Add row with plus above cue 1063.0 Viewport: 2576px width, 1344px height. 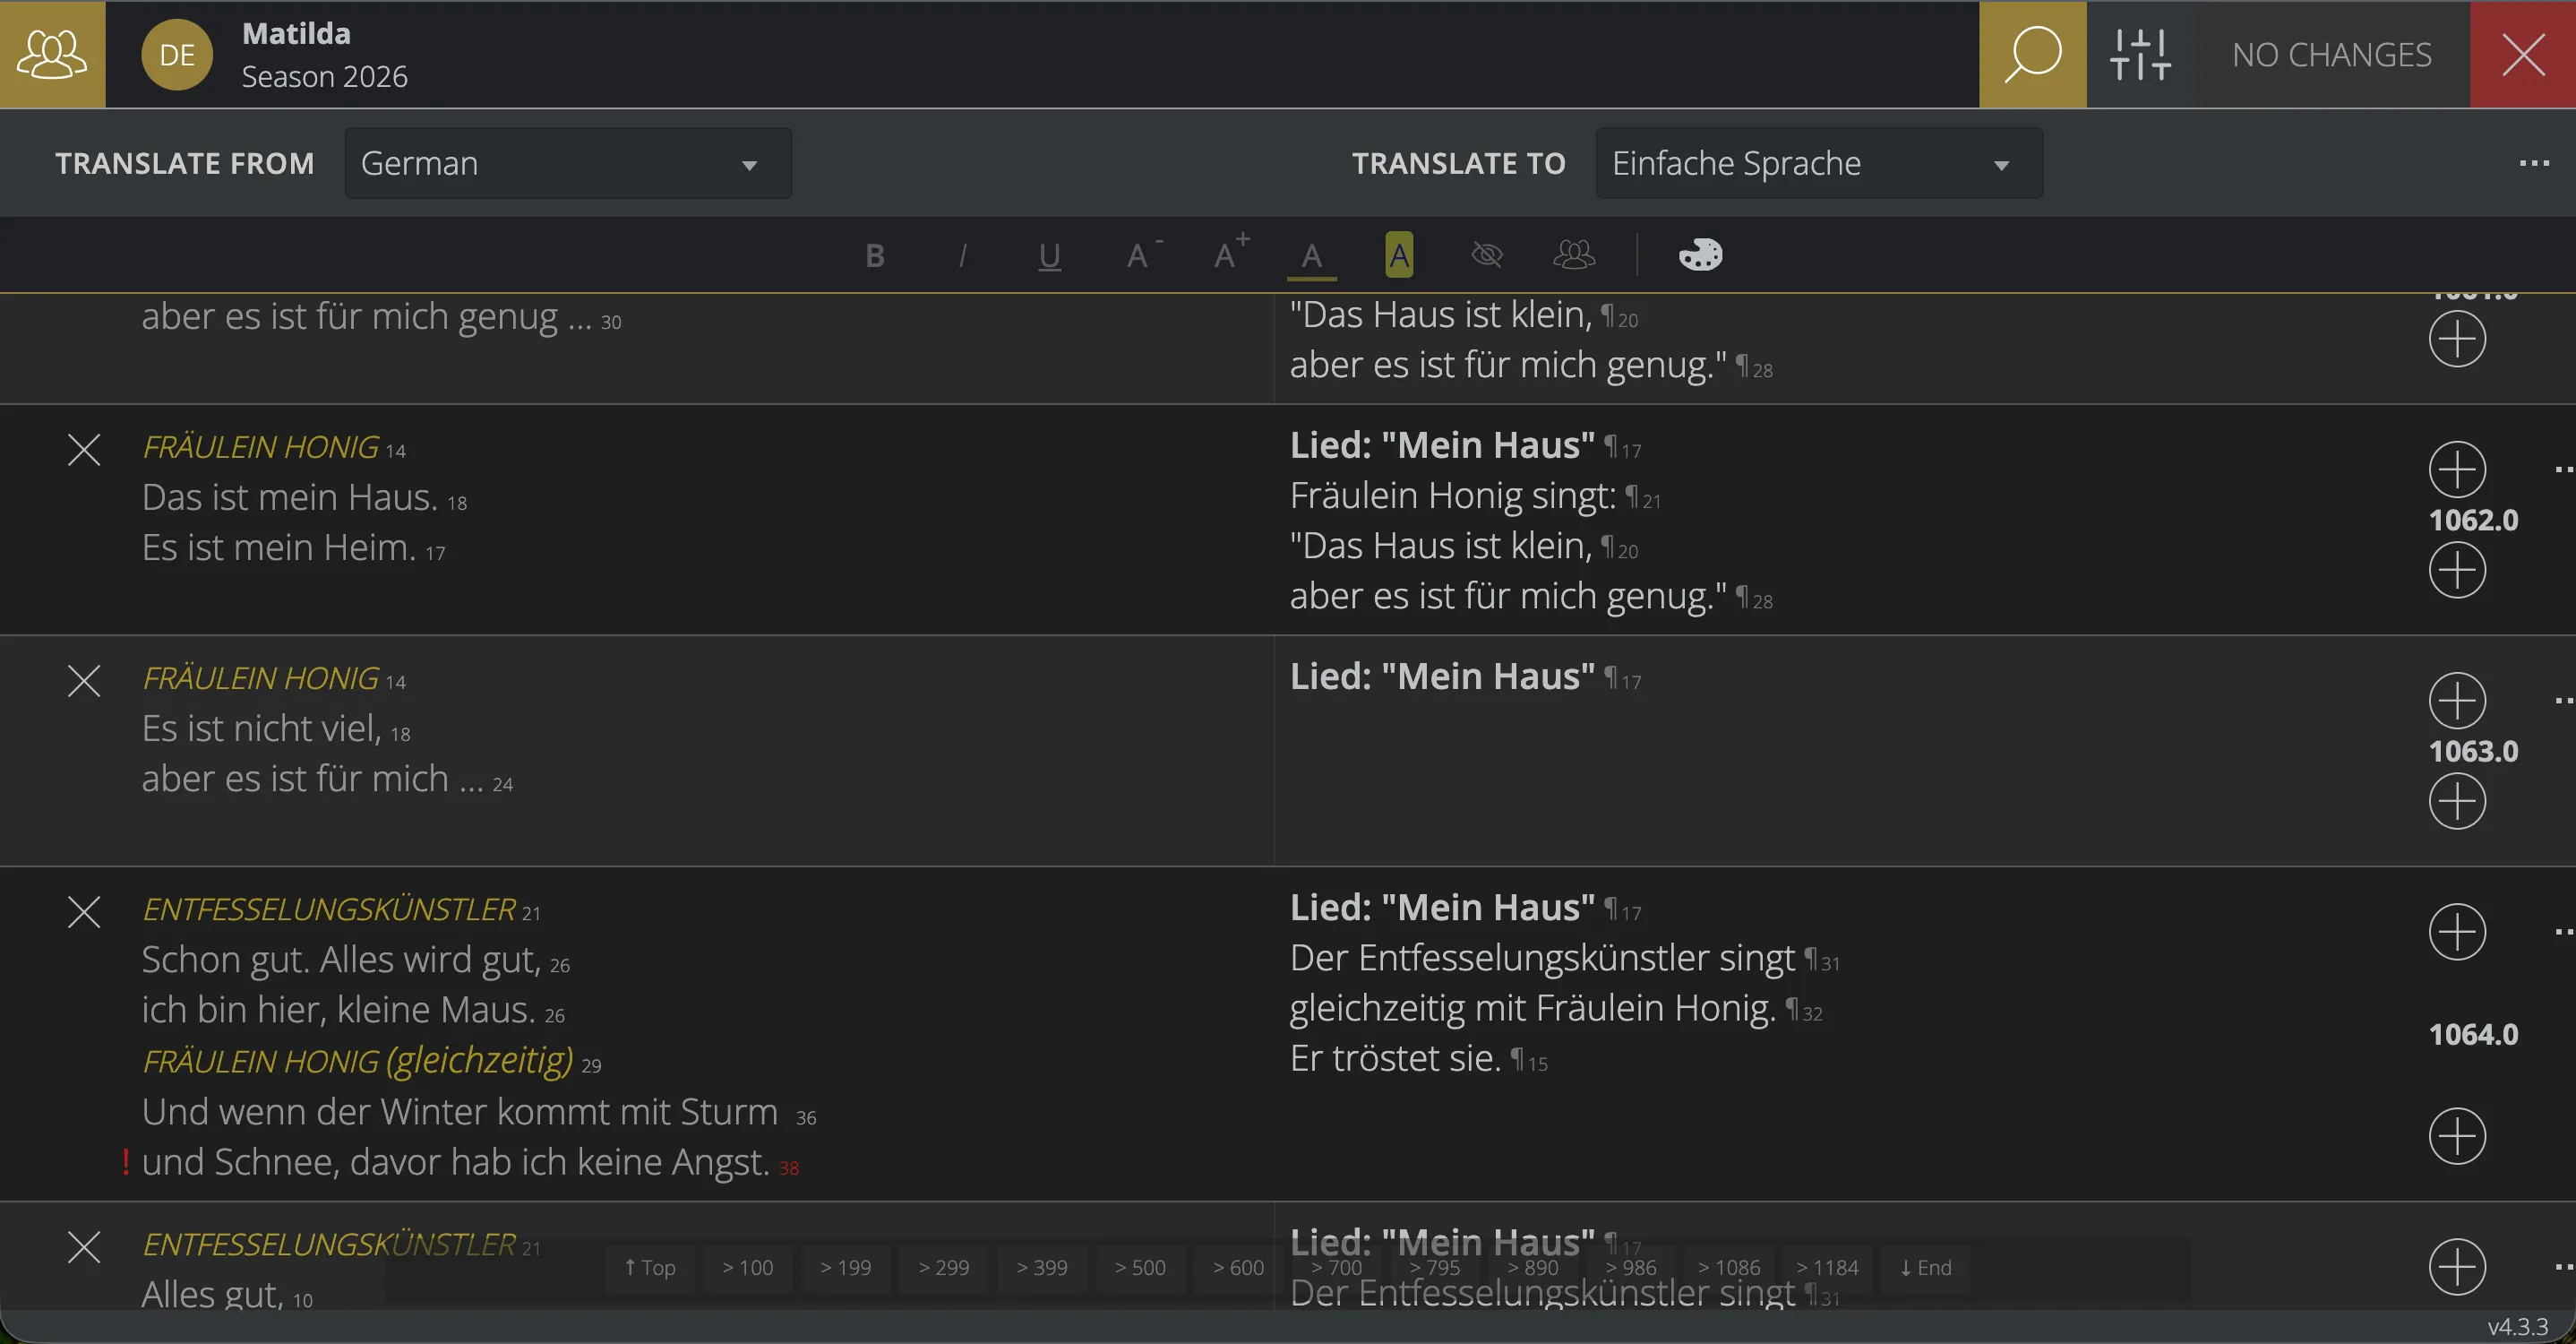[2457, 700]
